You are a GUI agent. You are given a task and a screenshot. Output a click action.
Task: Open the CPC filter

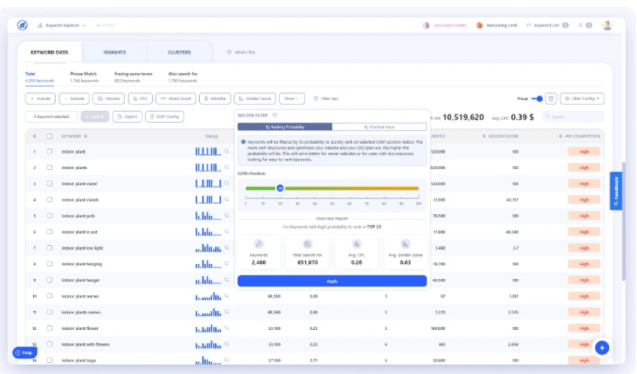140,99
